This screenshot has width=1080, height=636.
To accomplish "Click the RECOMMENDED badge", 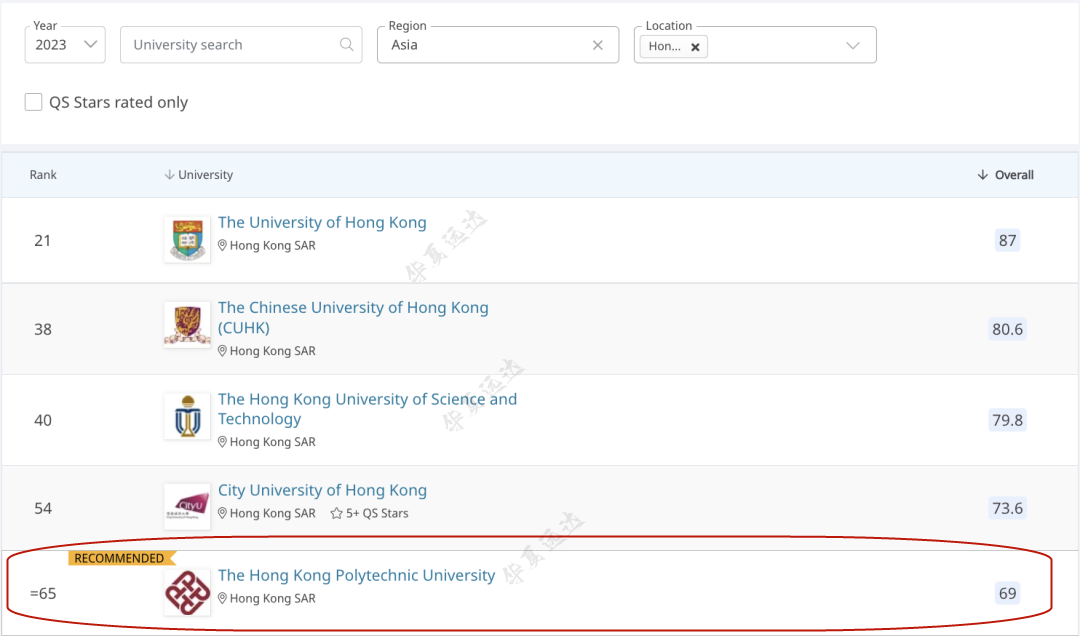I will [x=121, y=558].
